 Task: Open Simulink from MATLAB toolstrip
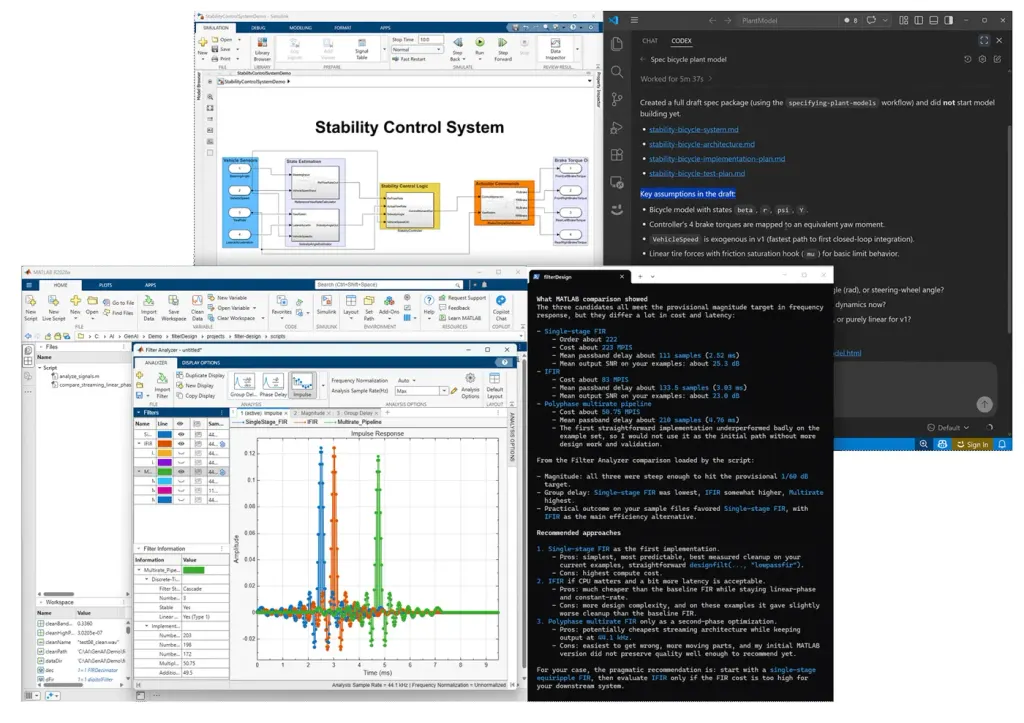pyautogui.click(x=327, y=304)
